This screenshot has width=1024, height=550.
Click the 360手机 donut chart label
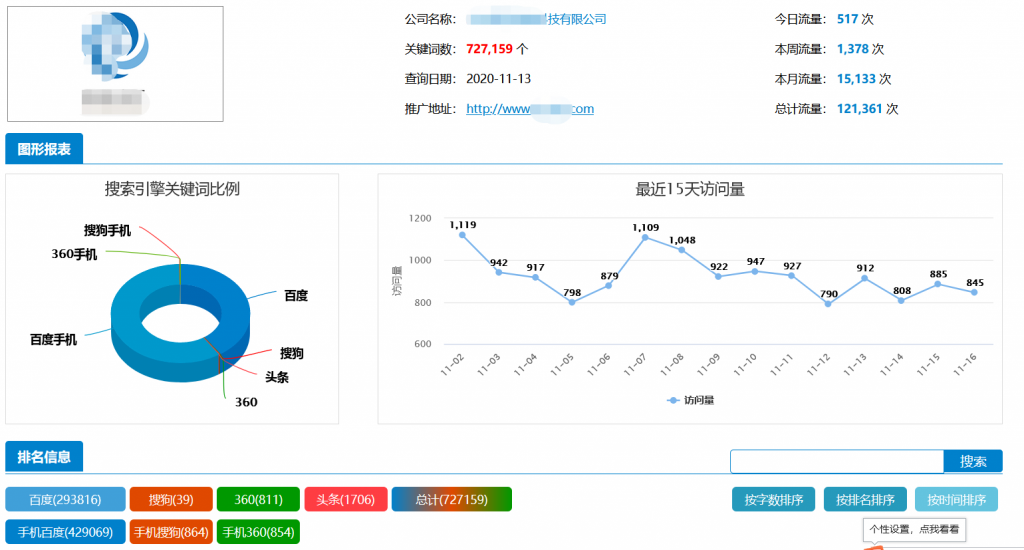[74, 254]
